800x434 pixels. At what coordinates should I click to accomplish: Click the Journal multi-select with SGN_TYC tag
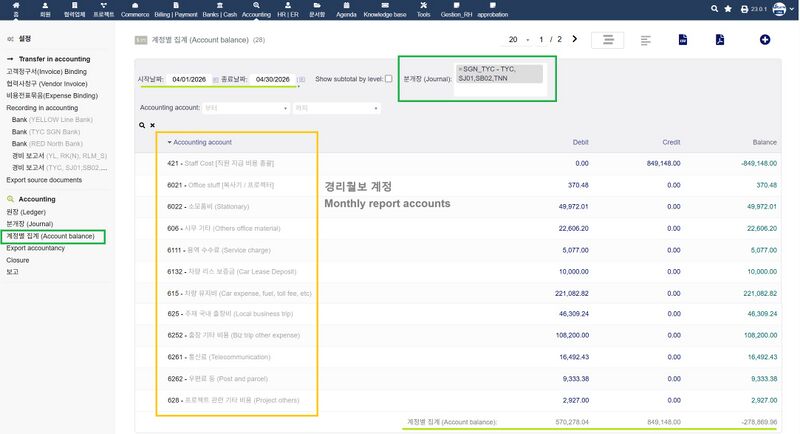(x=500, y=79)
